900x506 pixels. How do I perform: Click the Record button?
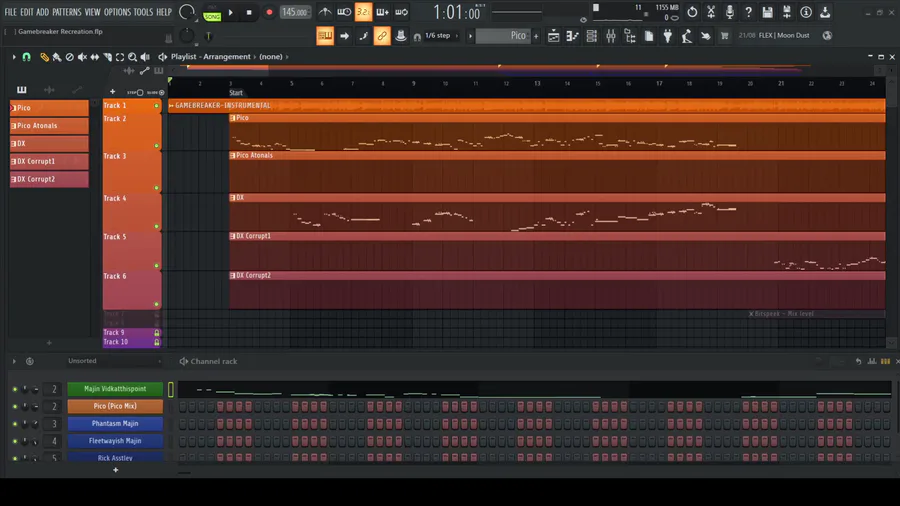click(269, 12)
